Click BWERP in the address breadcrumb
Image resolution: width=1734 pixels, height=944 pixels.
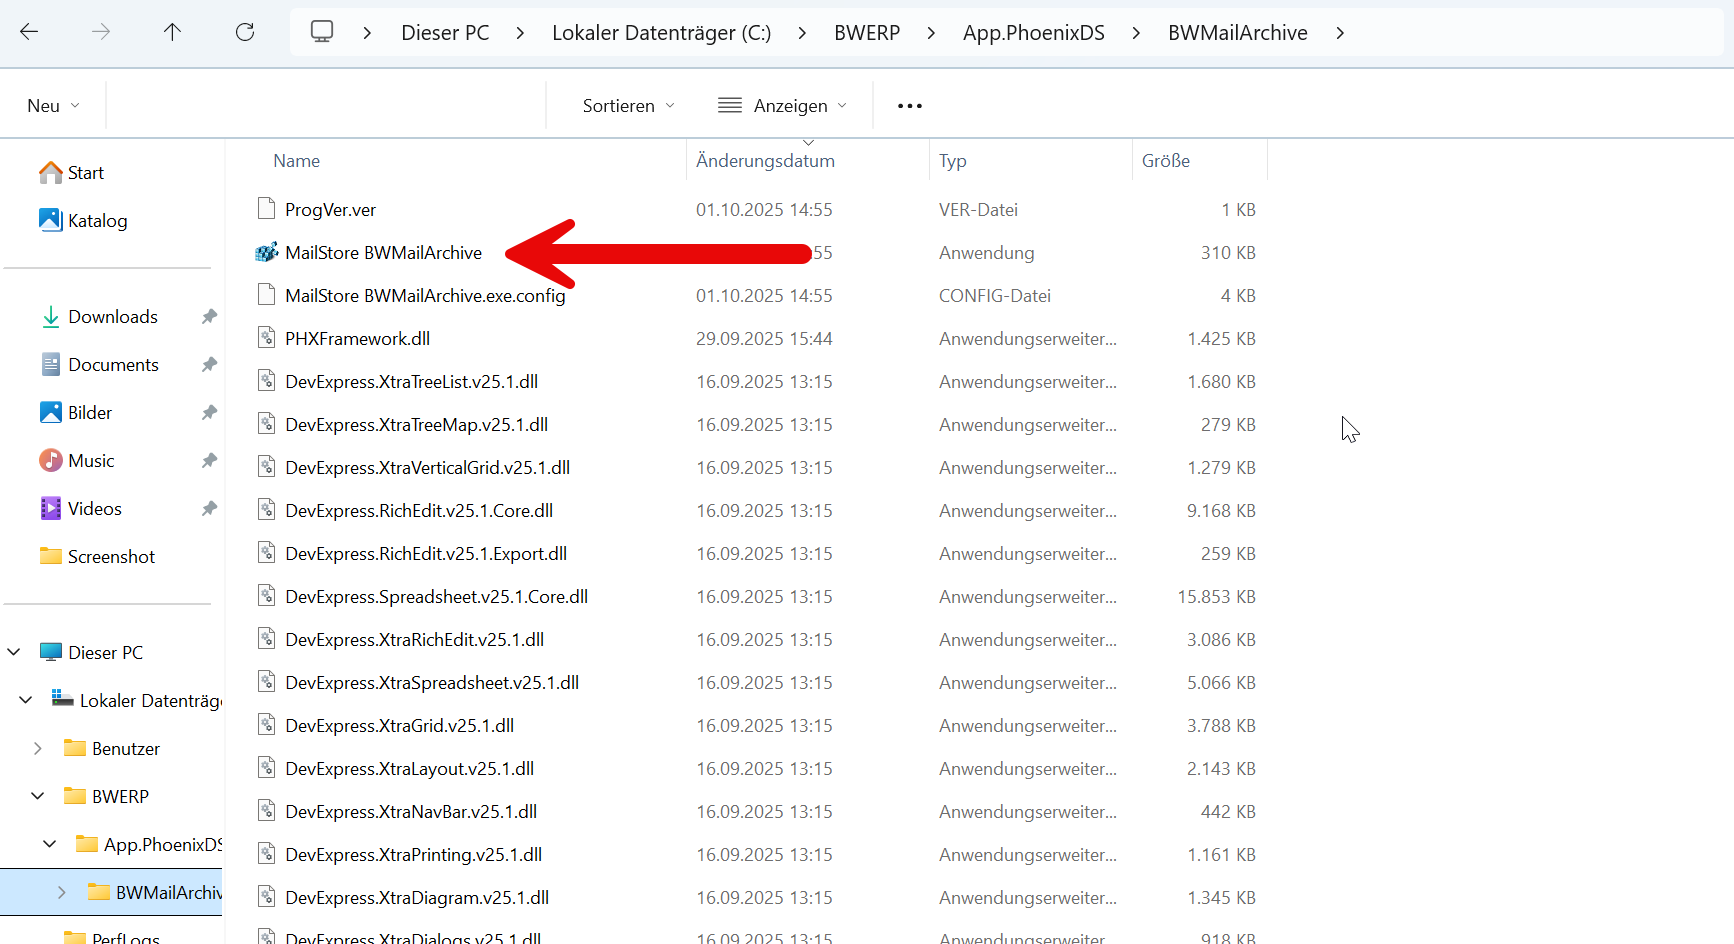click(866, 33)
